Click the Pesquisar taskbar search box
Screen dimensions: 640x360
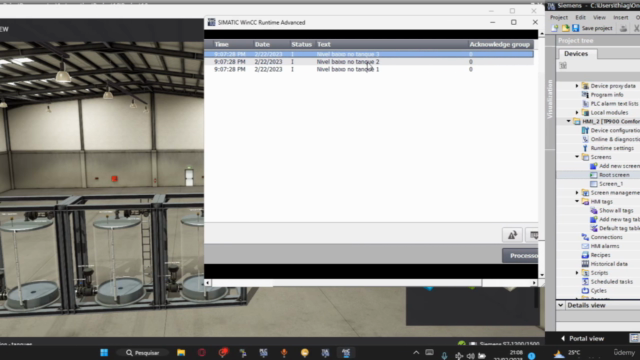142,353
